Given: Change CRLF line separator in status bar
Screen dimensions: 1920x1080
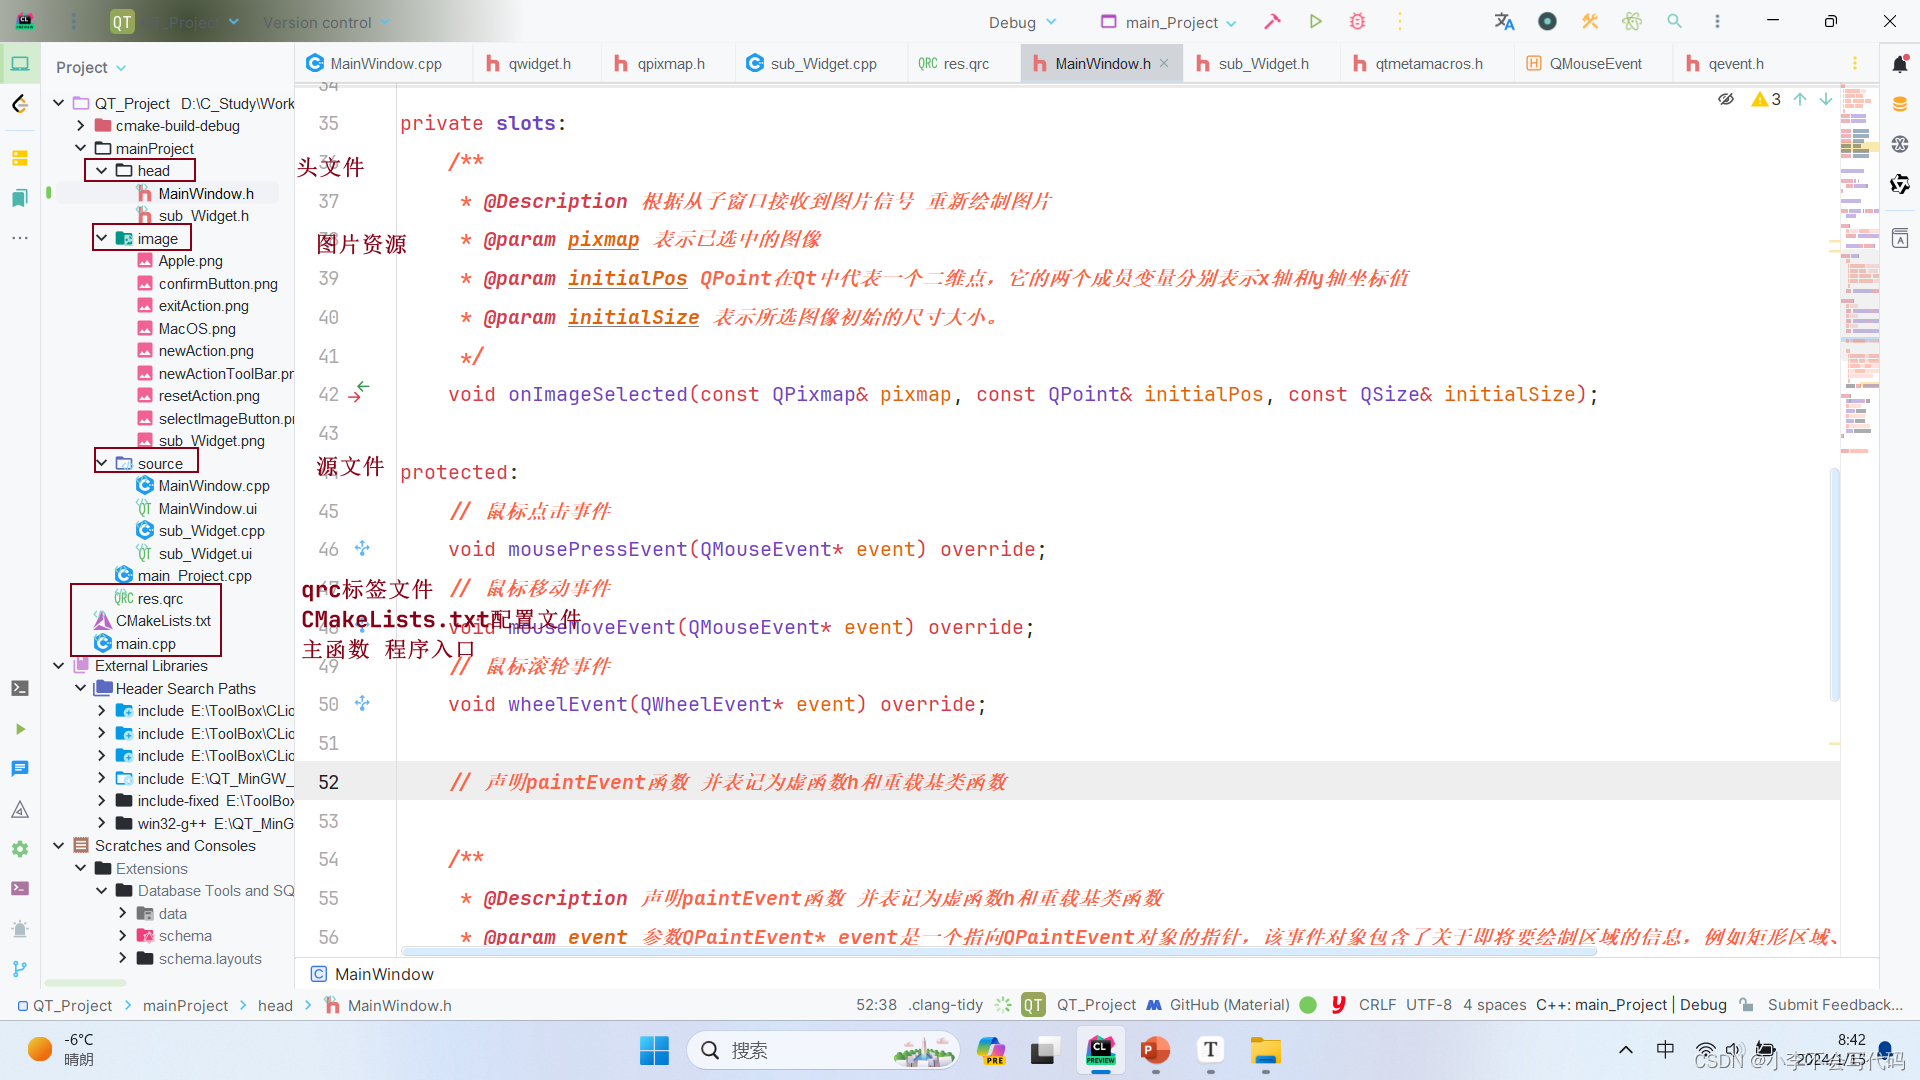Looking at the screenshot, I should (1377, 1005).
